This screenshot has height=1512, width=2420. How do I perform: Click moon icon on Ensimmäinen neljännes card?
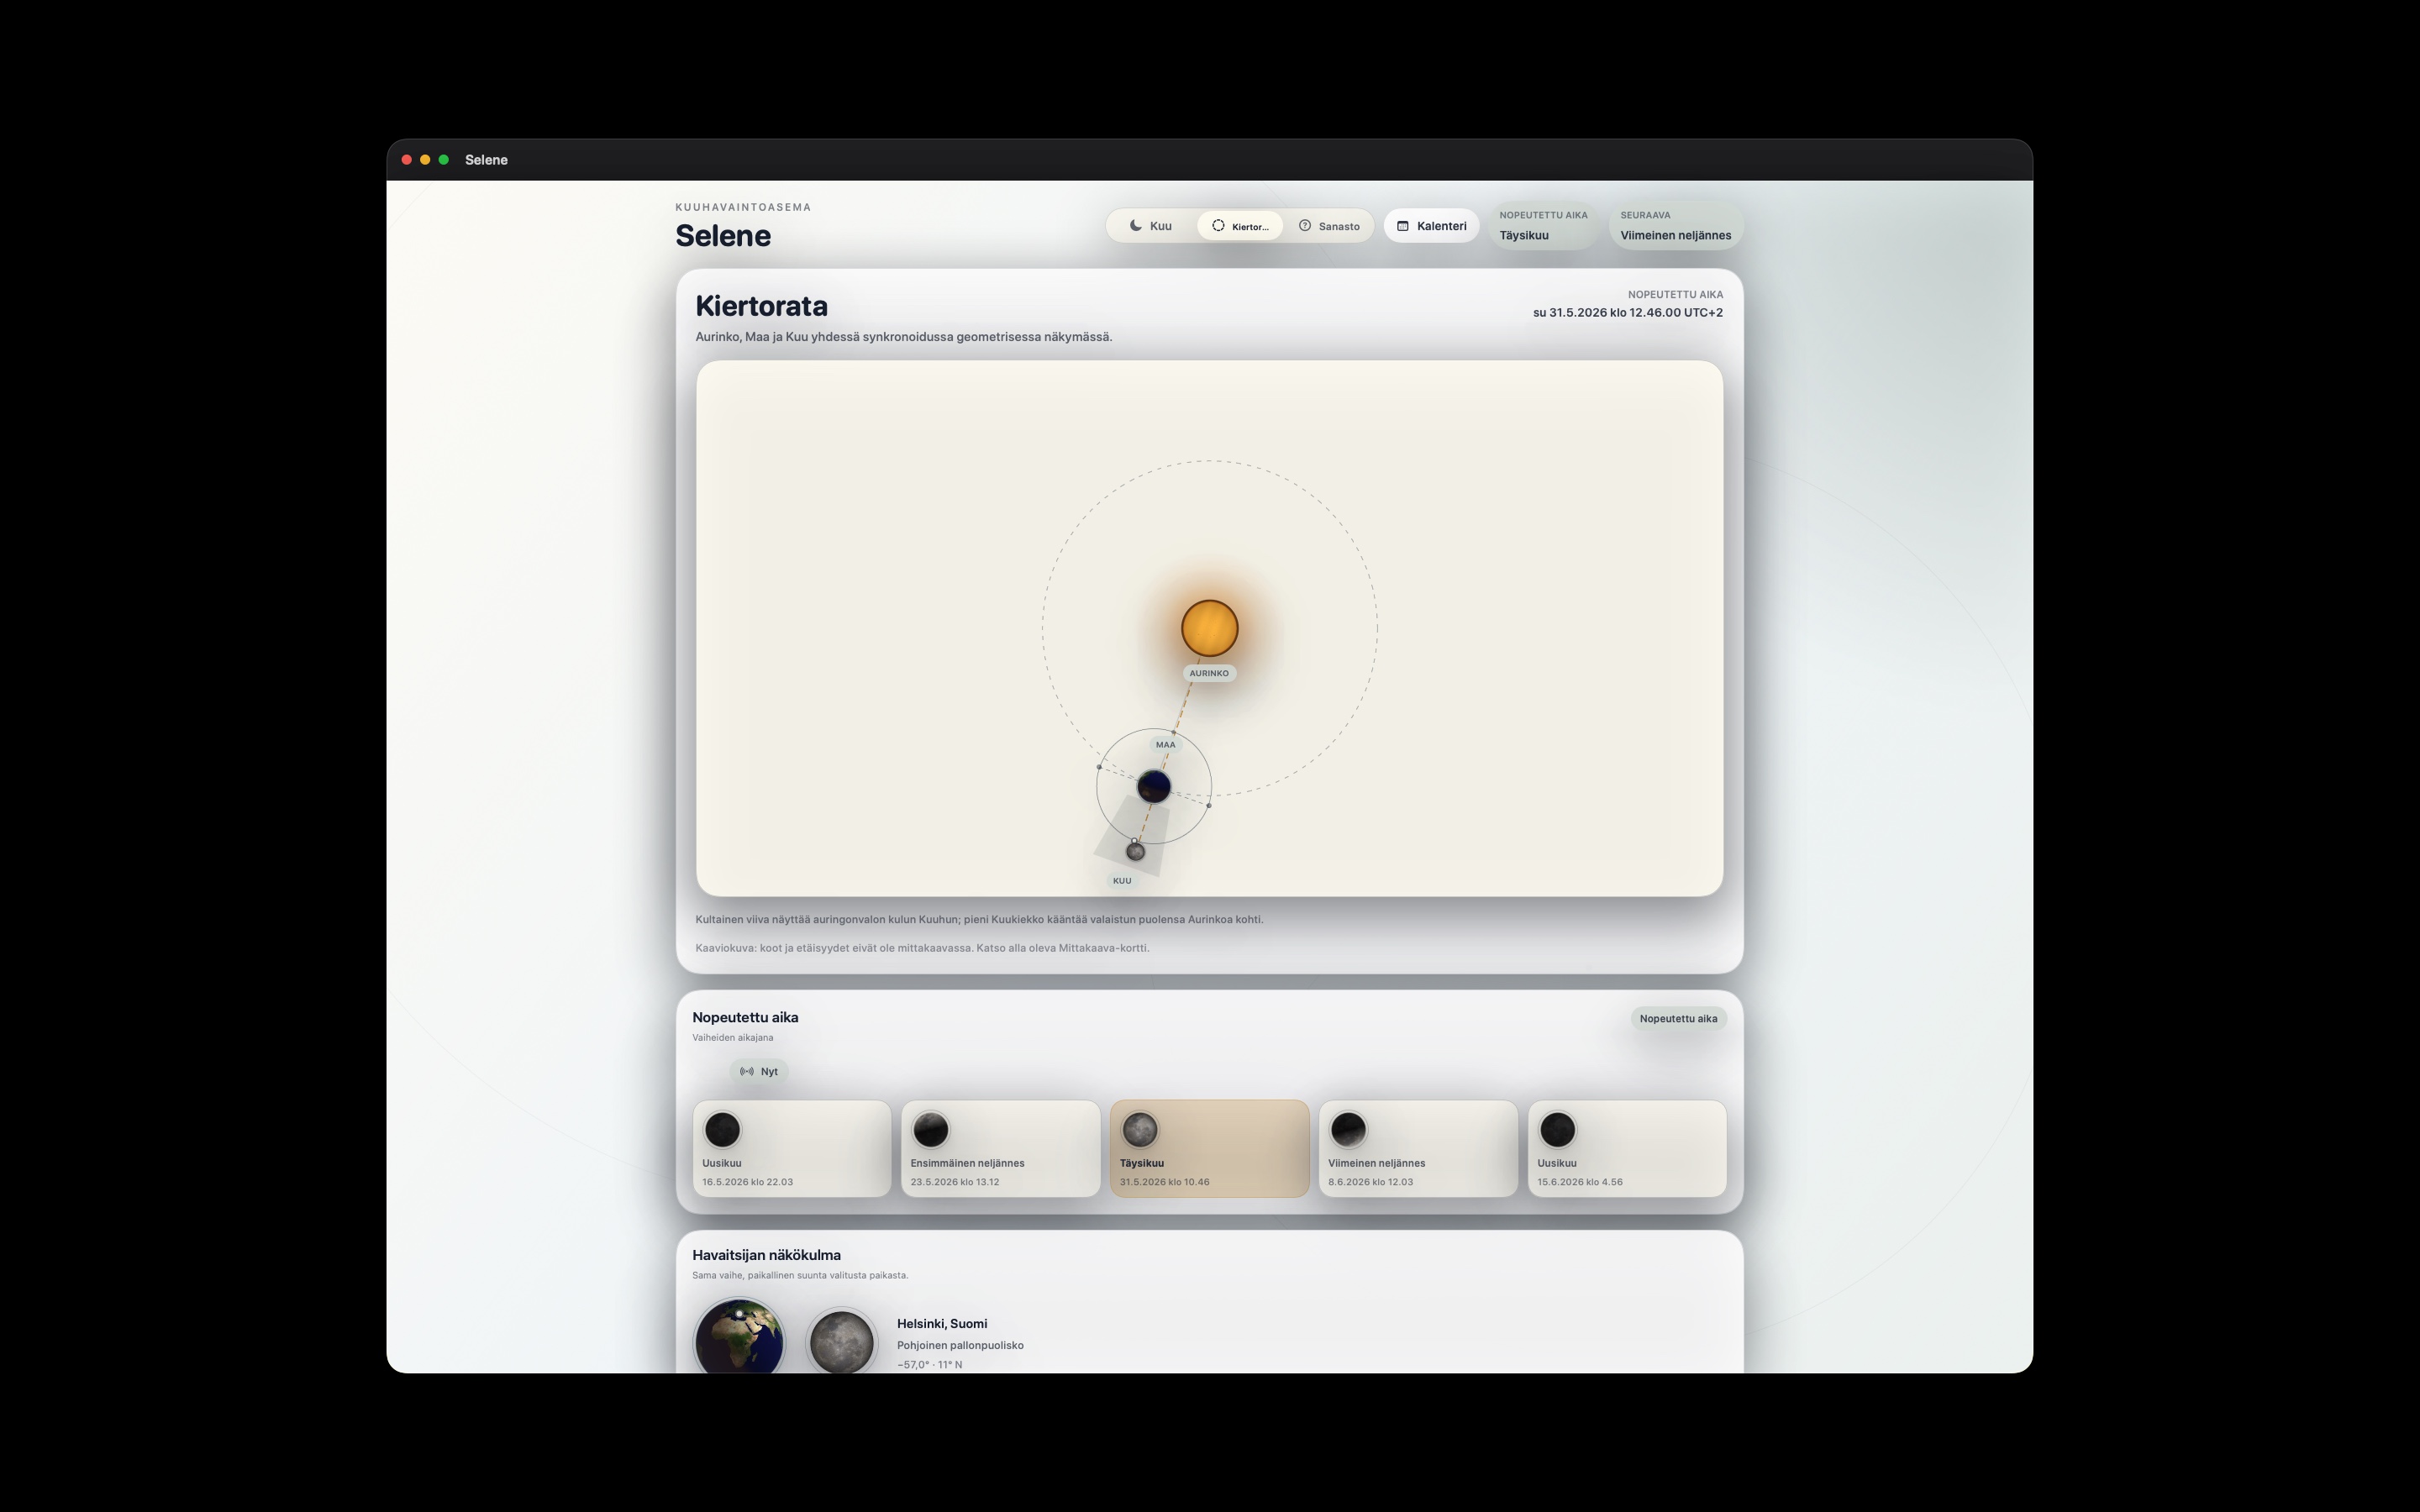click(930, 1130)
